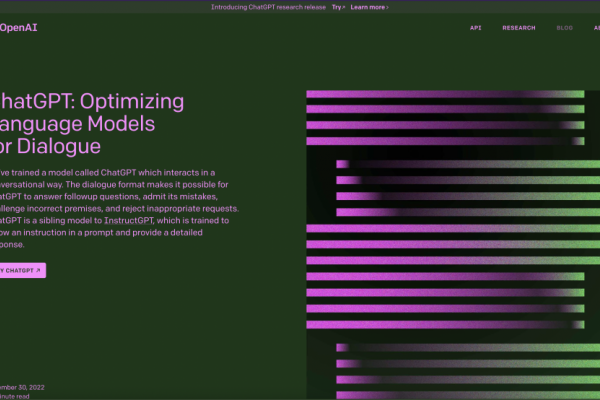
Task: Click the 'minute read' label
Action: coord(15,397)
